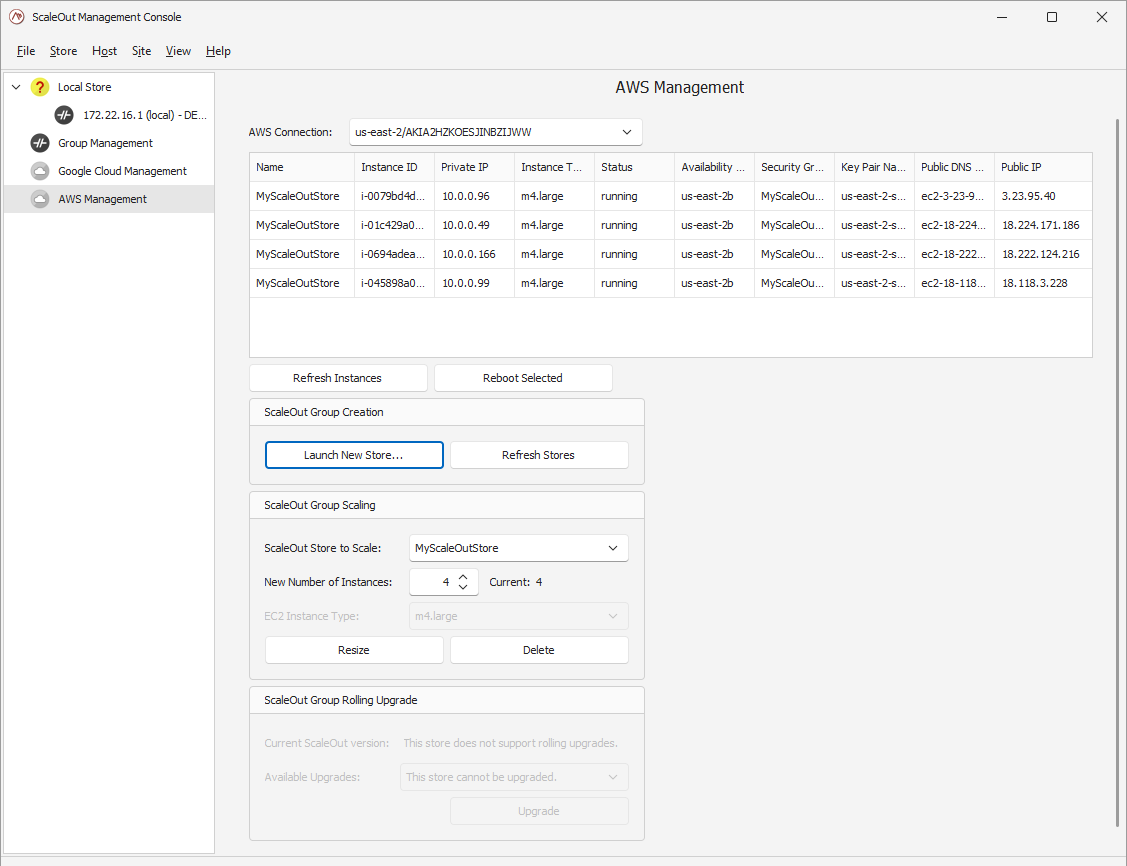Click public IP 18.222.124.216
This screenshot has height=866, width=1127.
click(x=1041, y=254)
